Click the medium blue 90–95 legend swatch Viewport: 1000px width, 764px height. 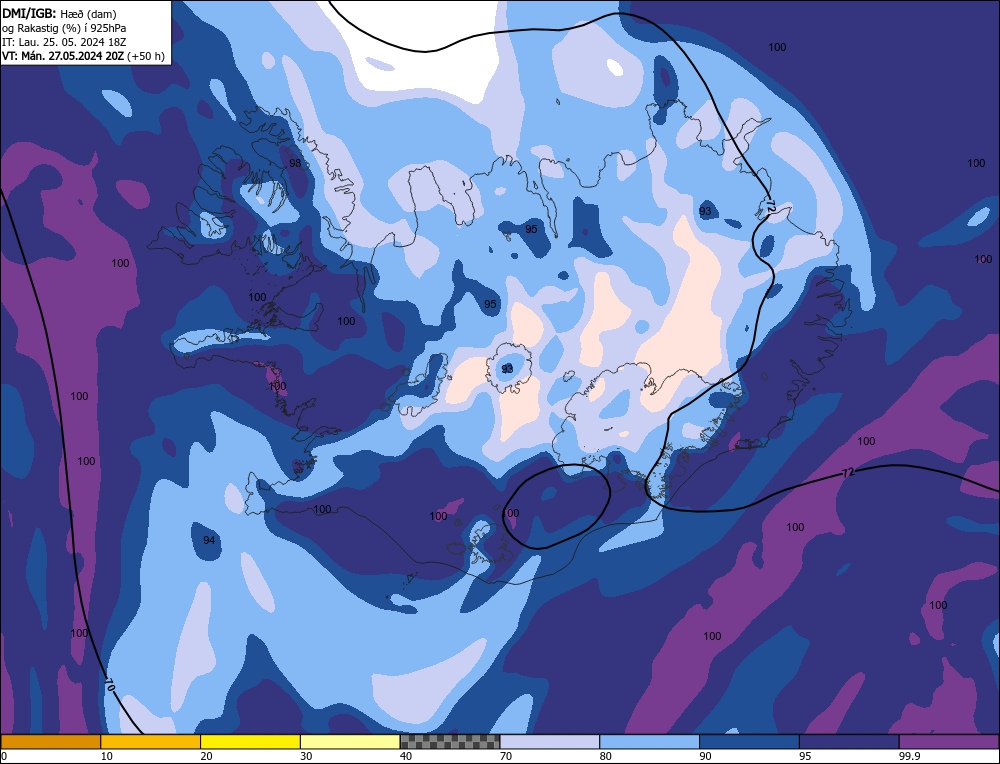click(749, 742)
